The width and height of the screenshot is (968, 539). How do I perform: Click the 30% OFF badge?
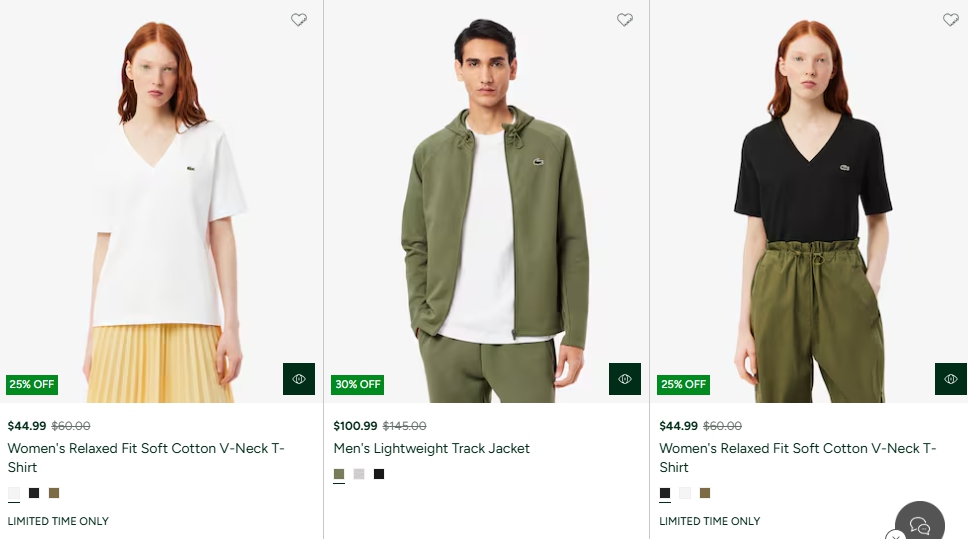coord(358,385)
